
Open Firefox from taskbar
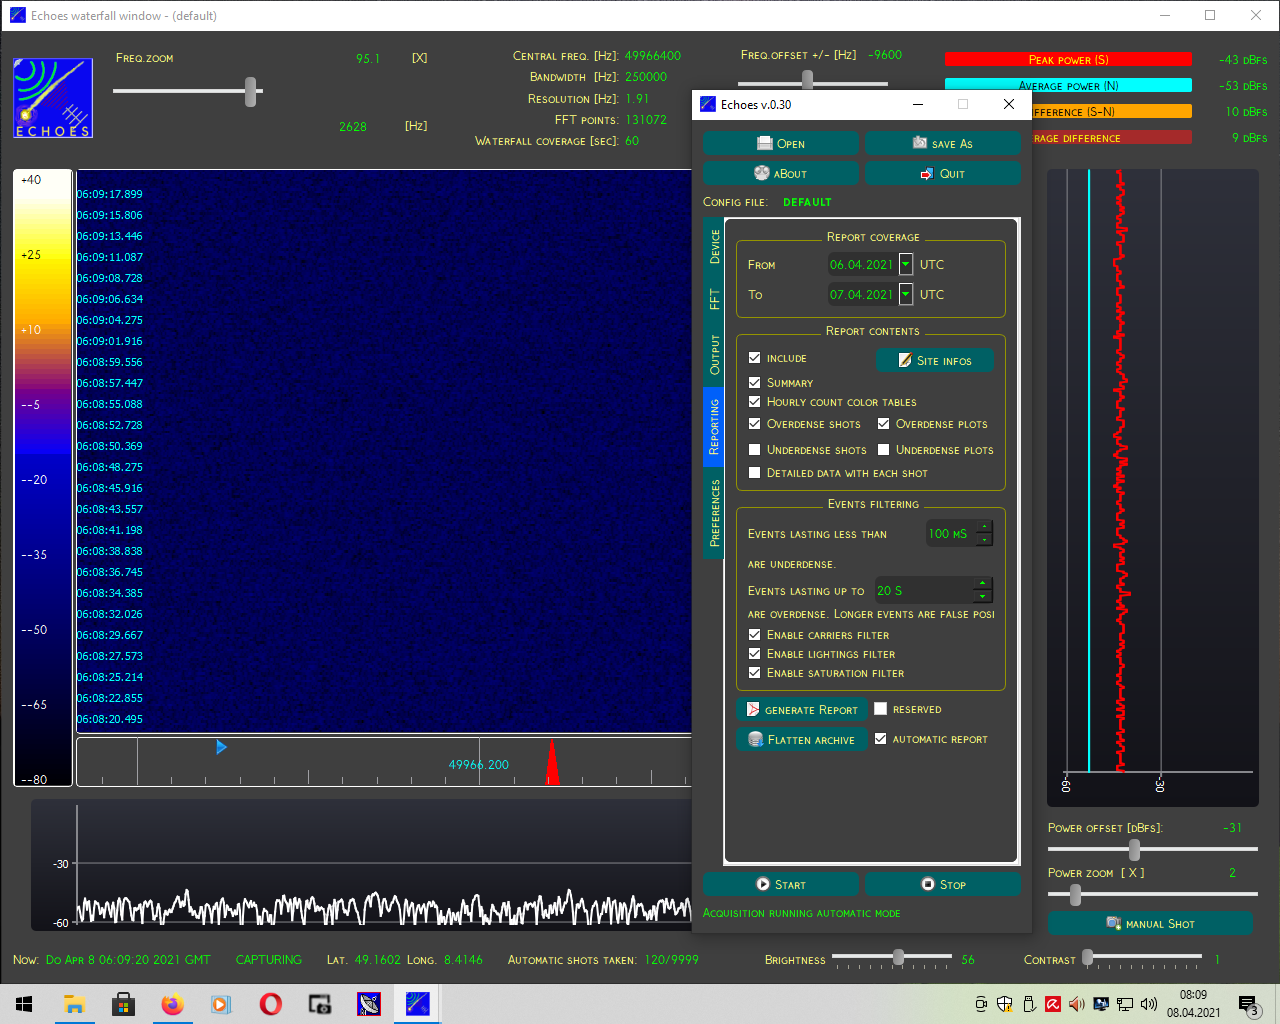[172, 1004]
